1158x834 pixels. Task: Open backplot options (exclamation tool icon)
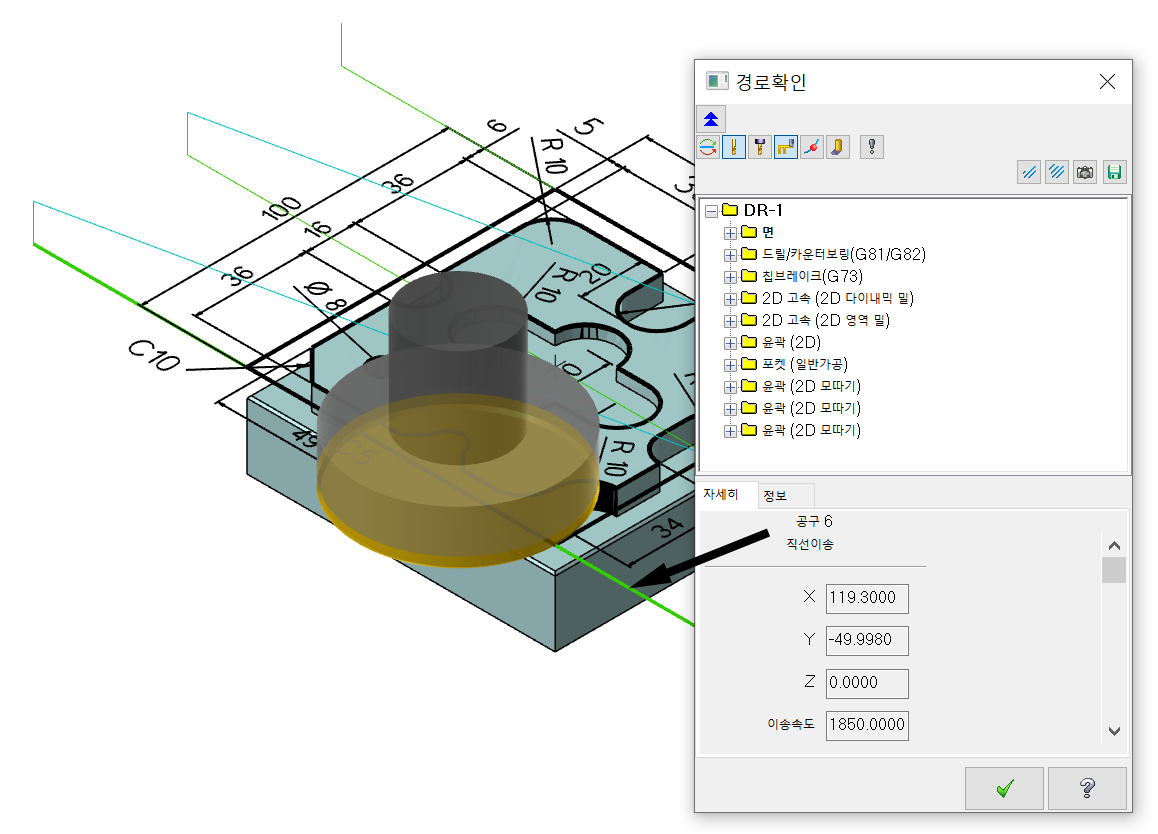click(872, 147)
